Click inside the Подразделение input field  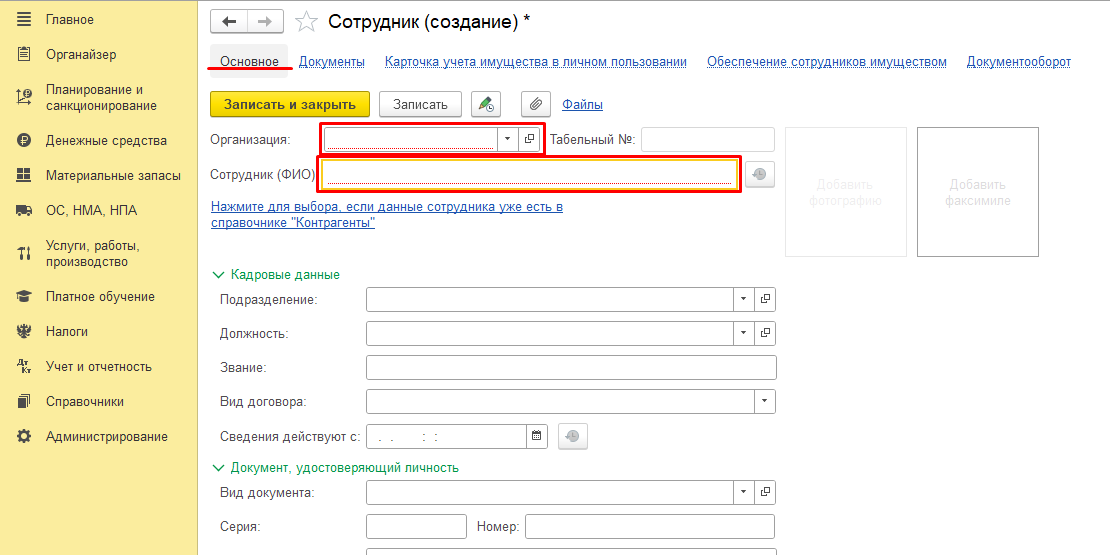tap(550, 299)
